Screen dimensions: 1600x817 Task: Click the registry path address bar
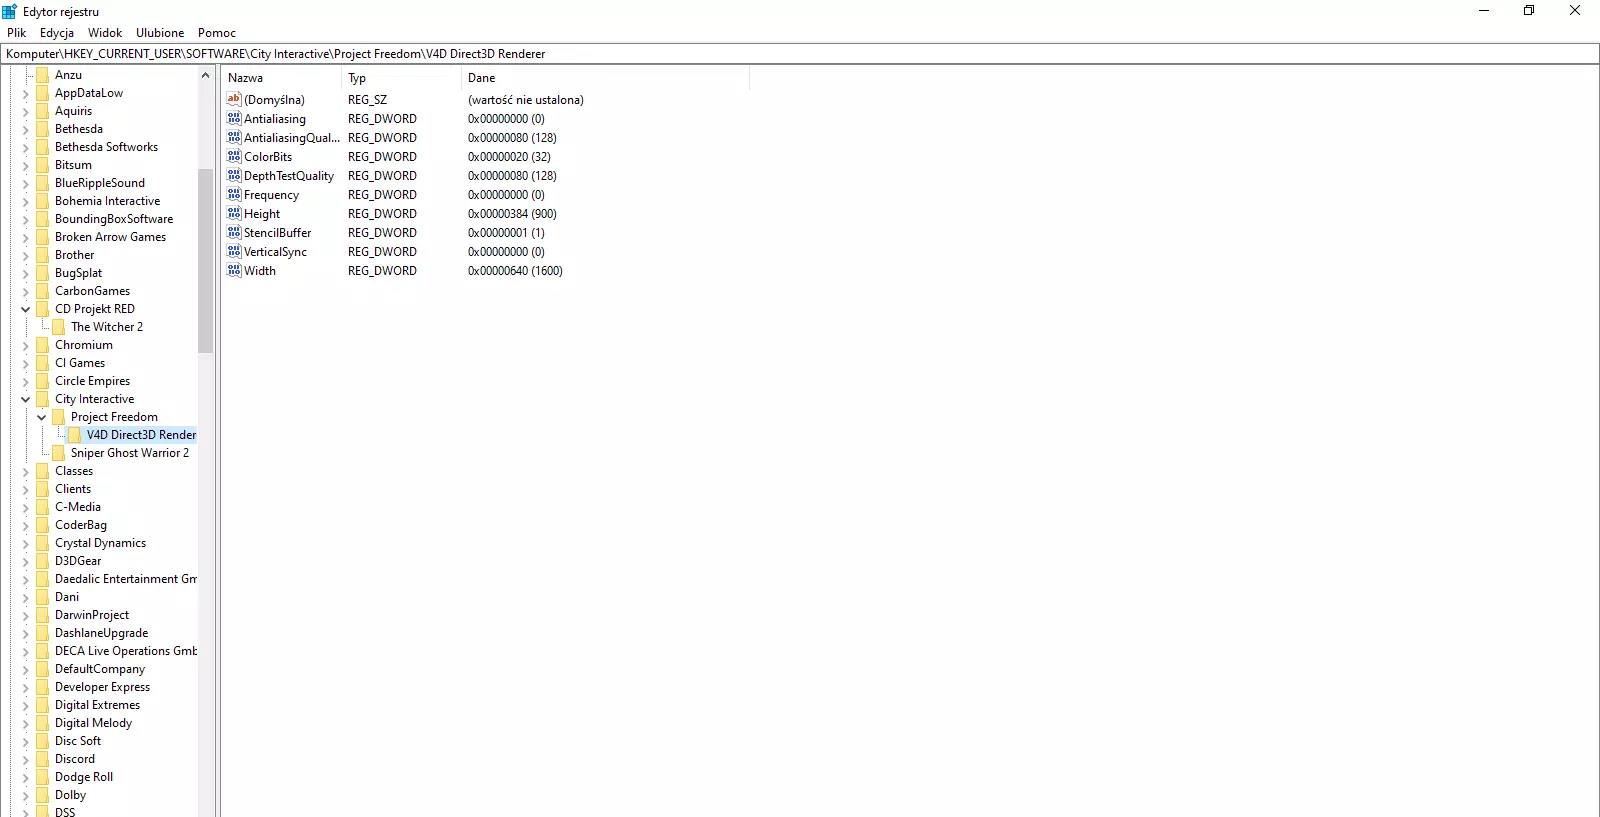click(800, 54)
